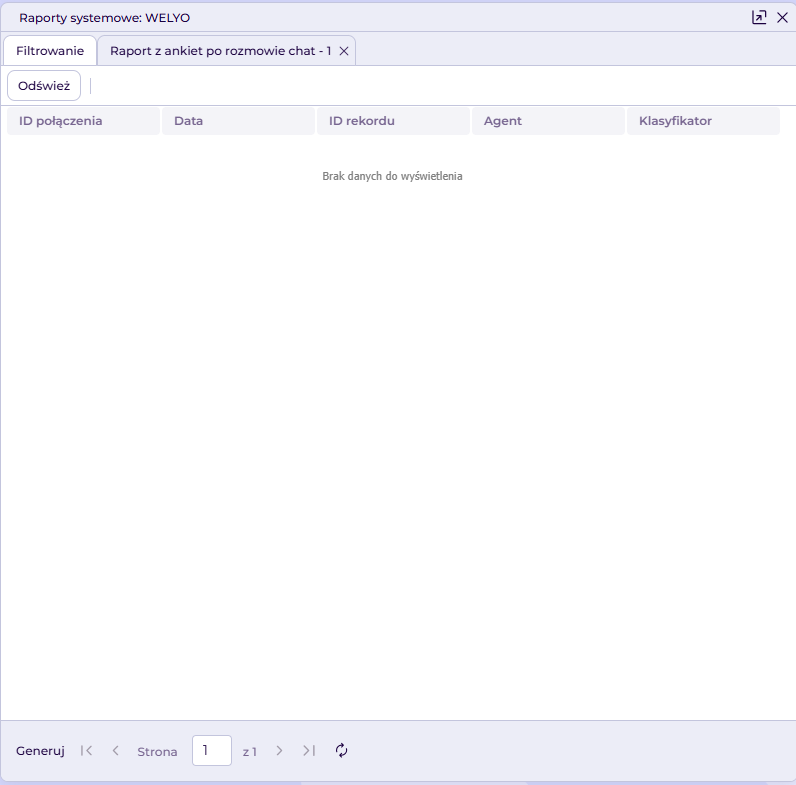Screen dimensions: 796x785
Task: Go to previous page arrow
Action: [116, 750]
